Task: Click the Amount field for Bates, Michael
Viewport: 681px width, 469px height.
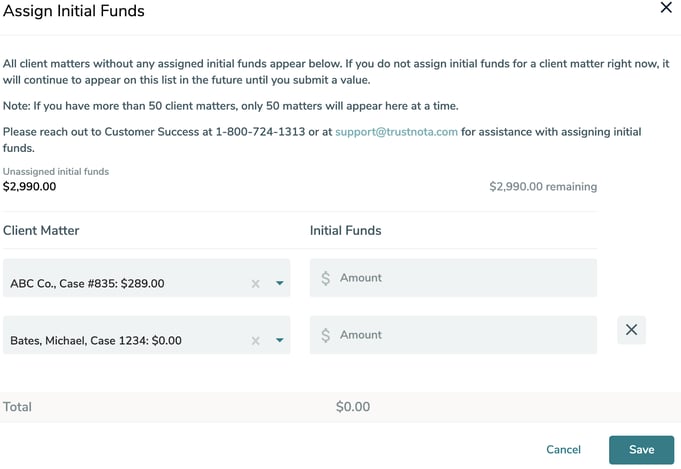Action: point(460,335)
